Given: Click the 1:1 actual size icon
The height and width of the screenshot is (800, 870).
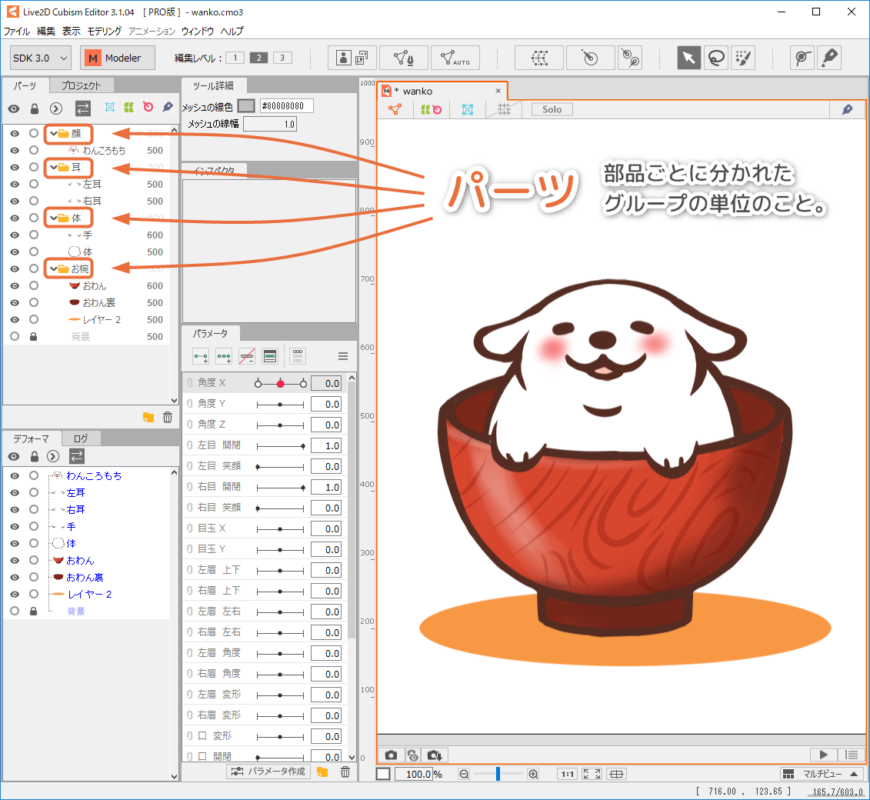Looking at the screenshot, I should [x=567, y=774].
